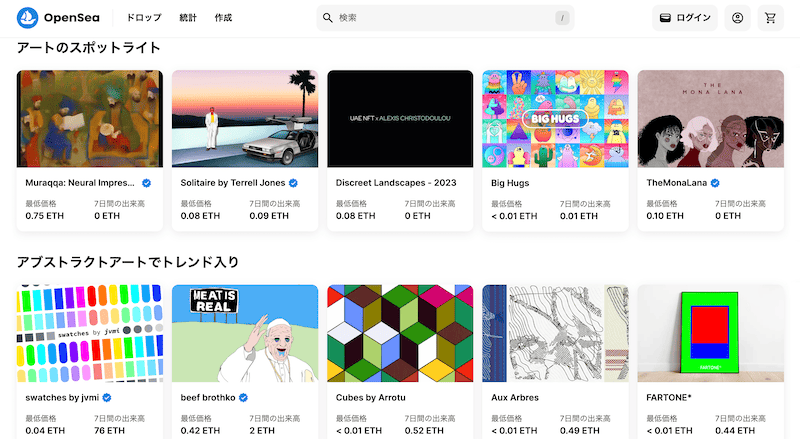Select the Big Hugs title
Screen dimensions: 800x439
[510, 183]
